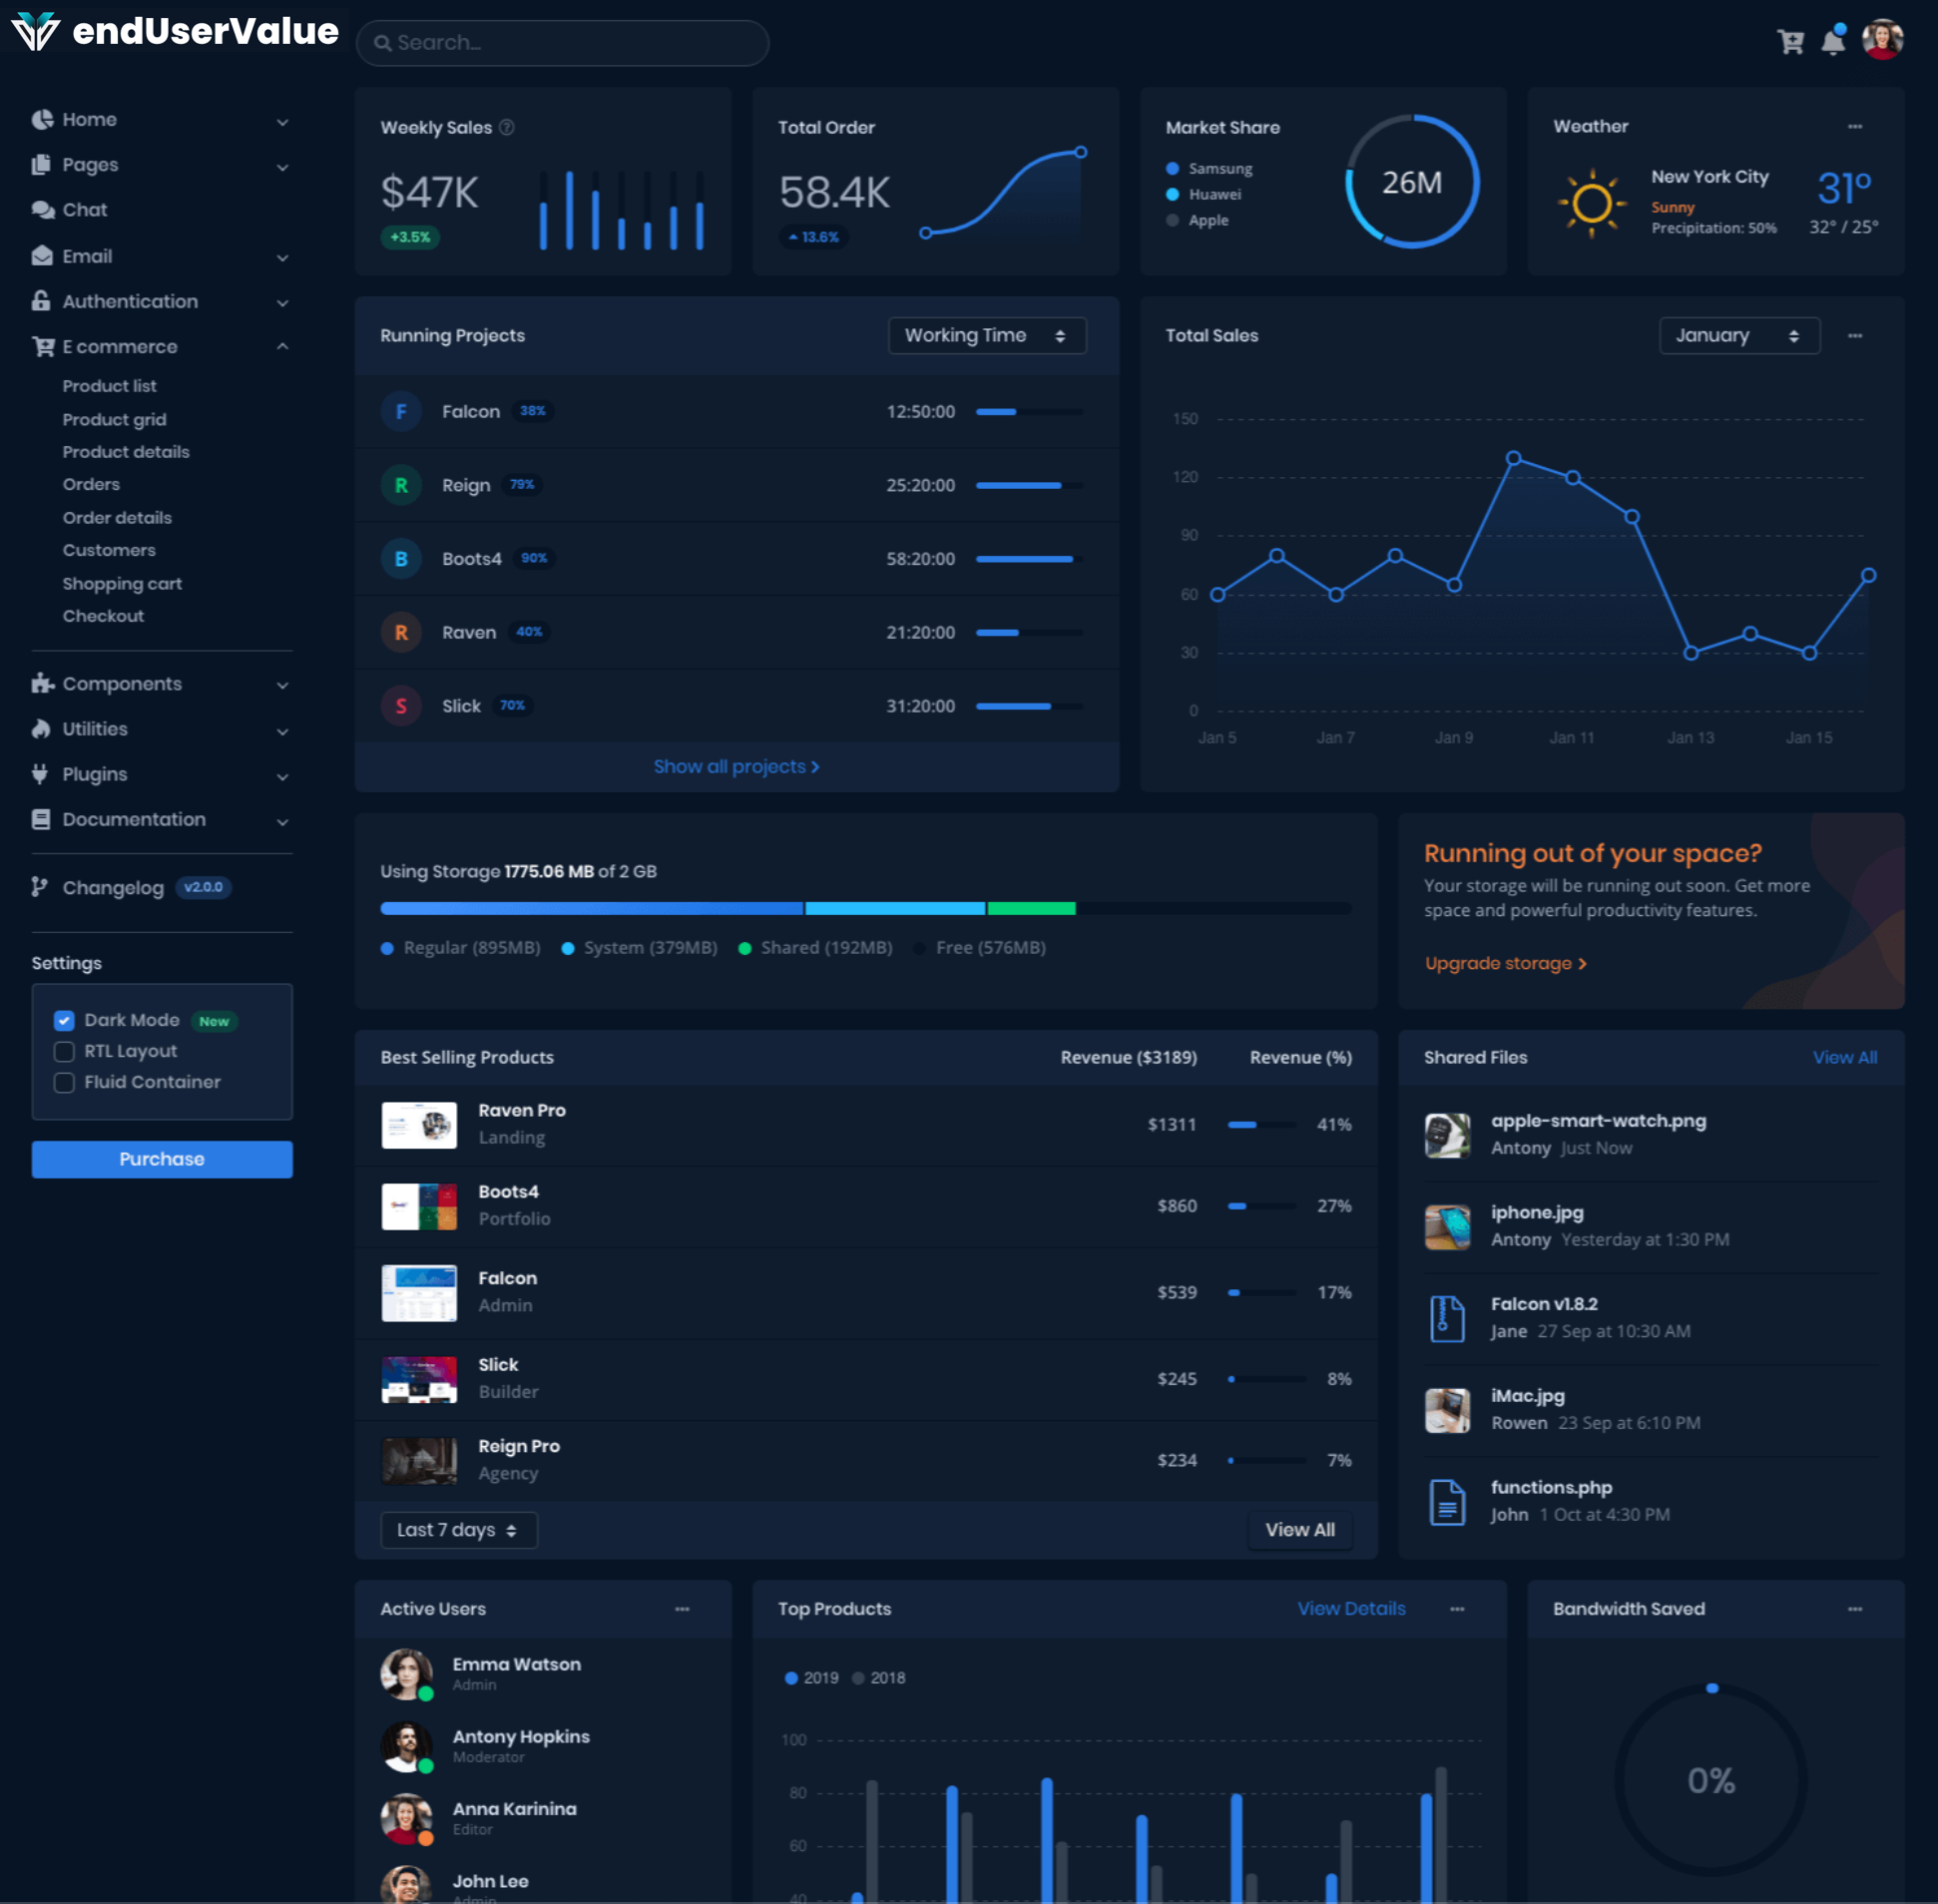Screen dimensions: 1938x1904
Task: Go to Shopping cart menu item
Action: 122,583
